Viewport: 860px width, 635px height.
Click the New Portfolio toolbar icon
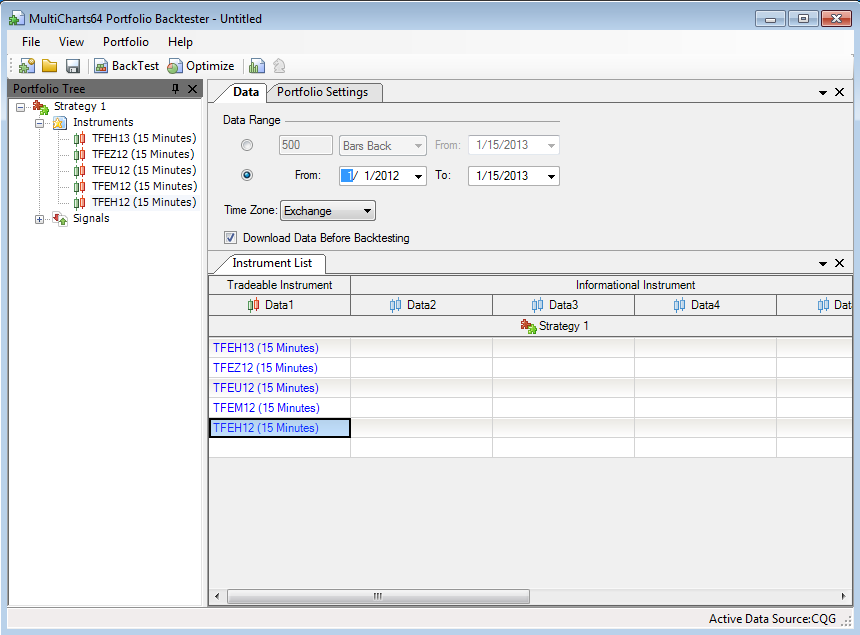[27, 66]
